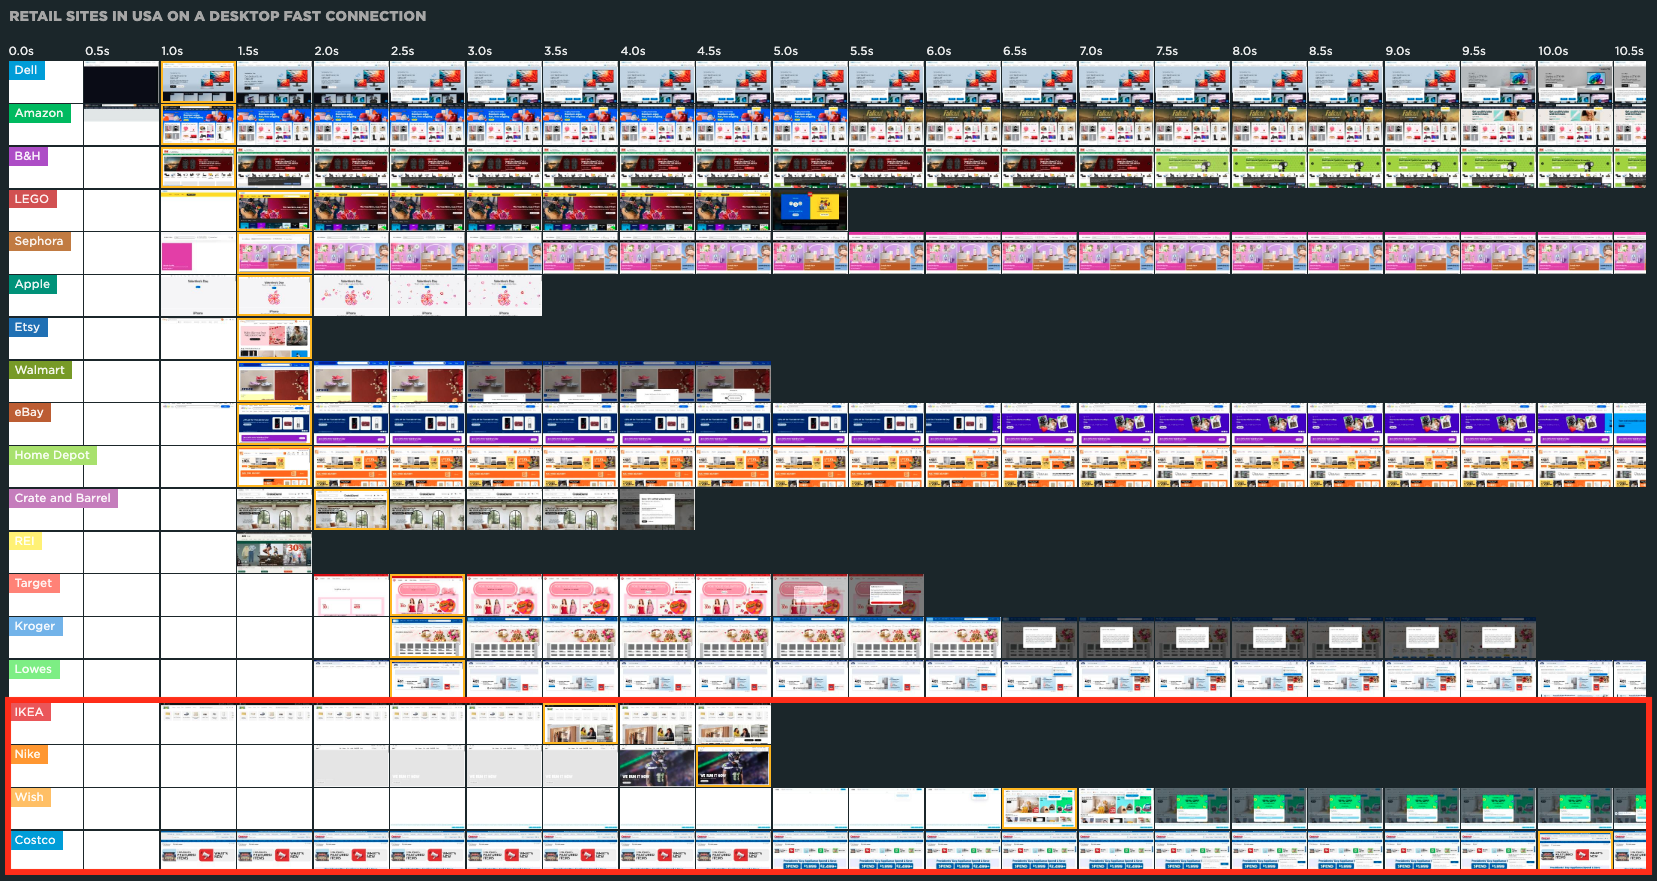The width and height of the screenshot is (1657, 881).
Task: Select IKEA's highlighted frame at 3.5s
Action: pos(580,724)
